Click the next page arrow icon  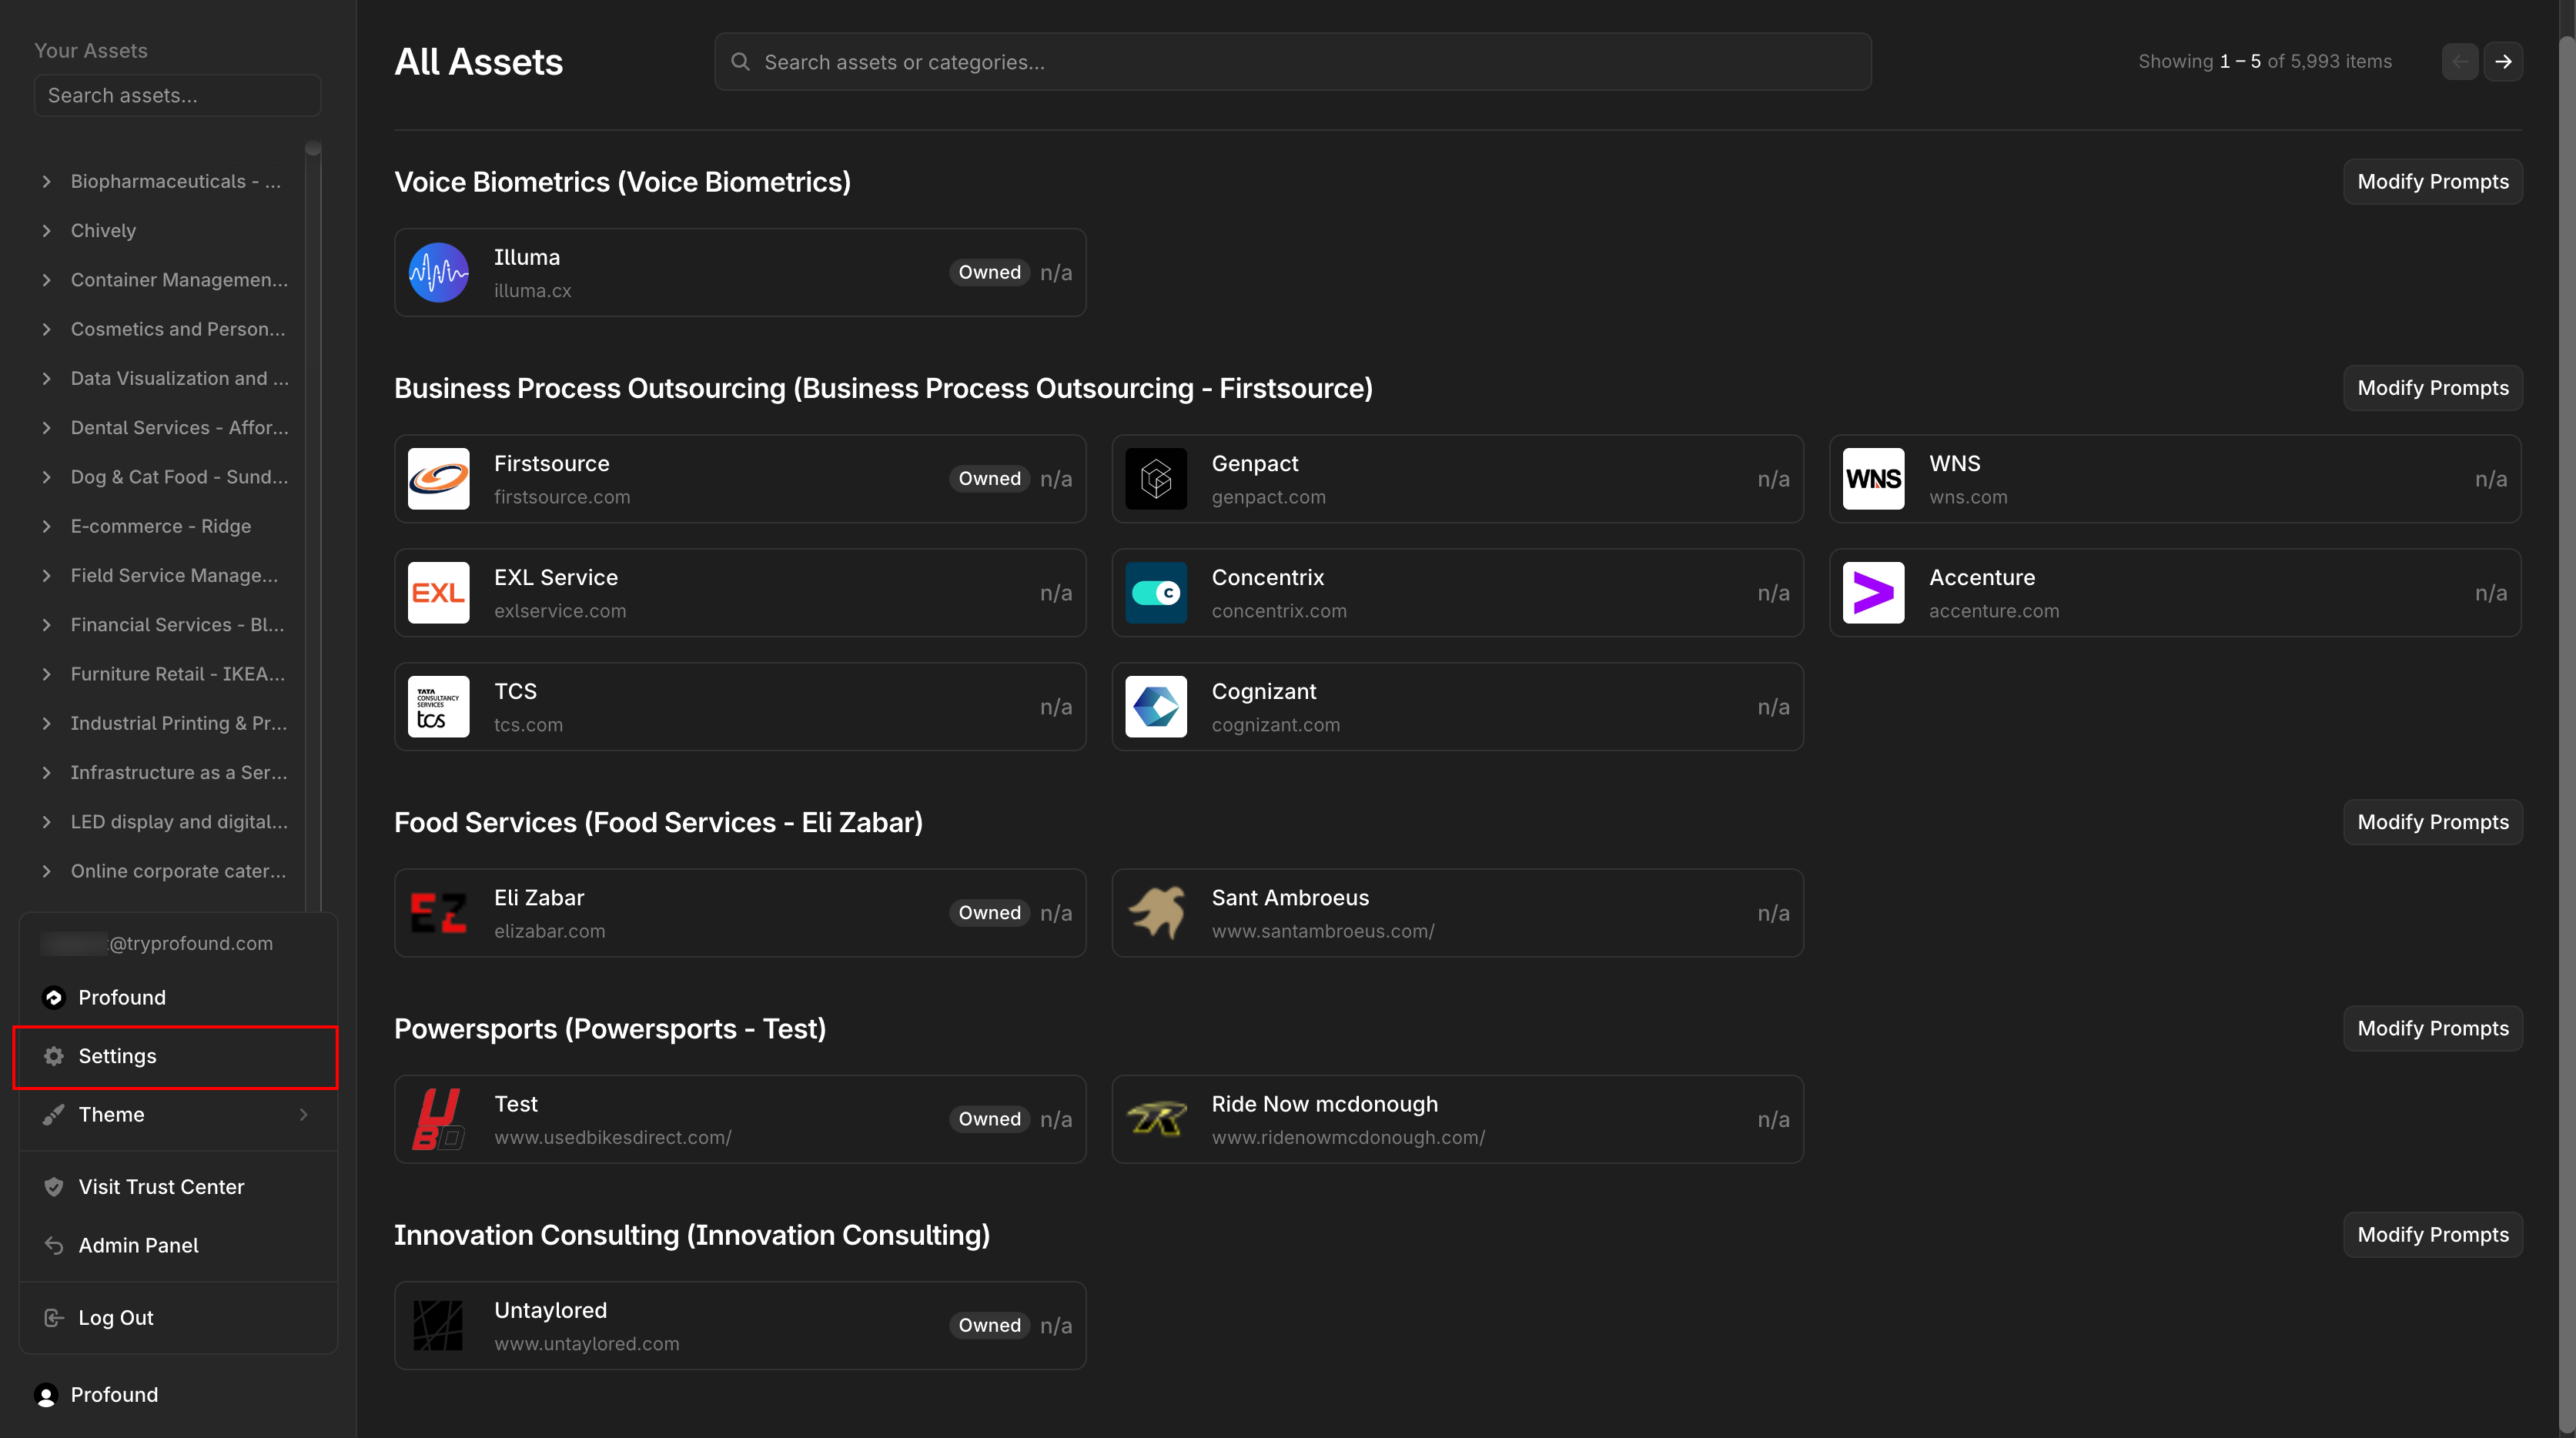click(2503, 61)
